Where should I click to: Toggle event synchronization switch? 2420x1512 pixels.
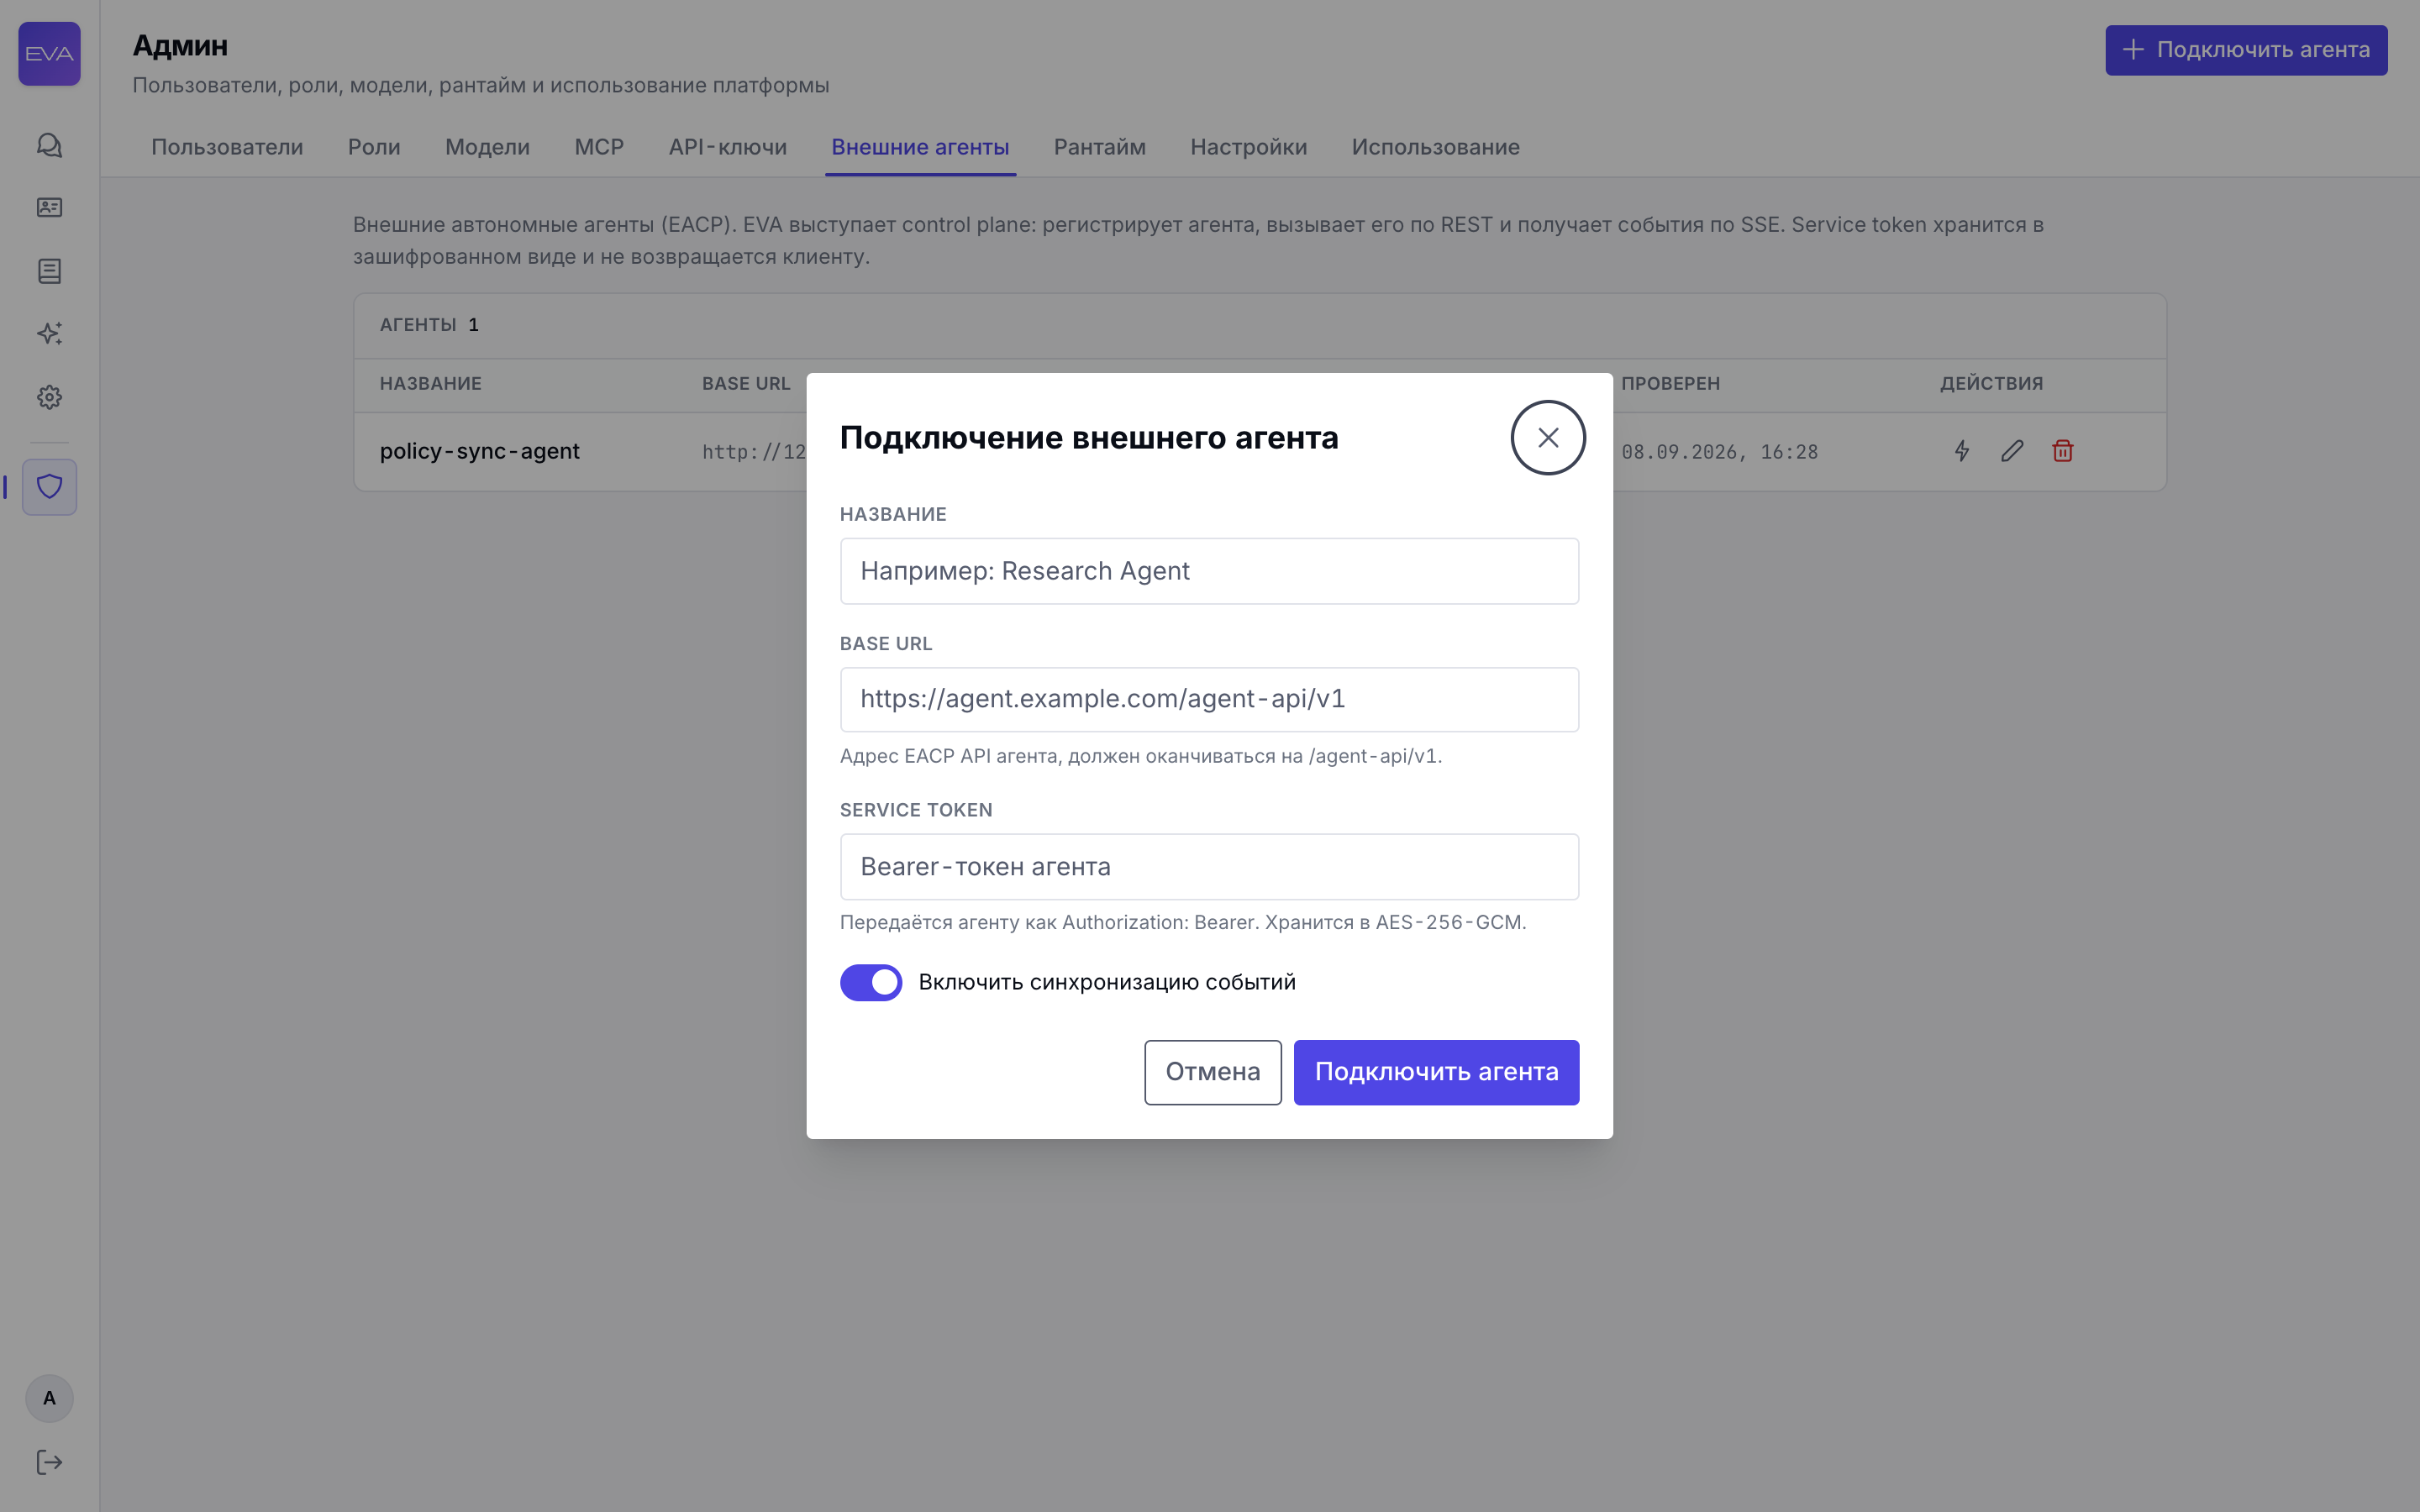[x=871, y=982]
